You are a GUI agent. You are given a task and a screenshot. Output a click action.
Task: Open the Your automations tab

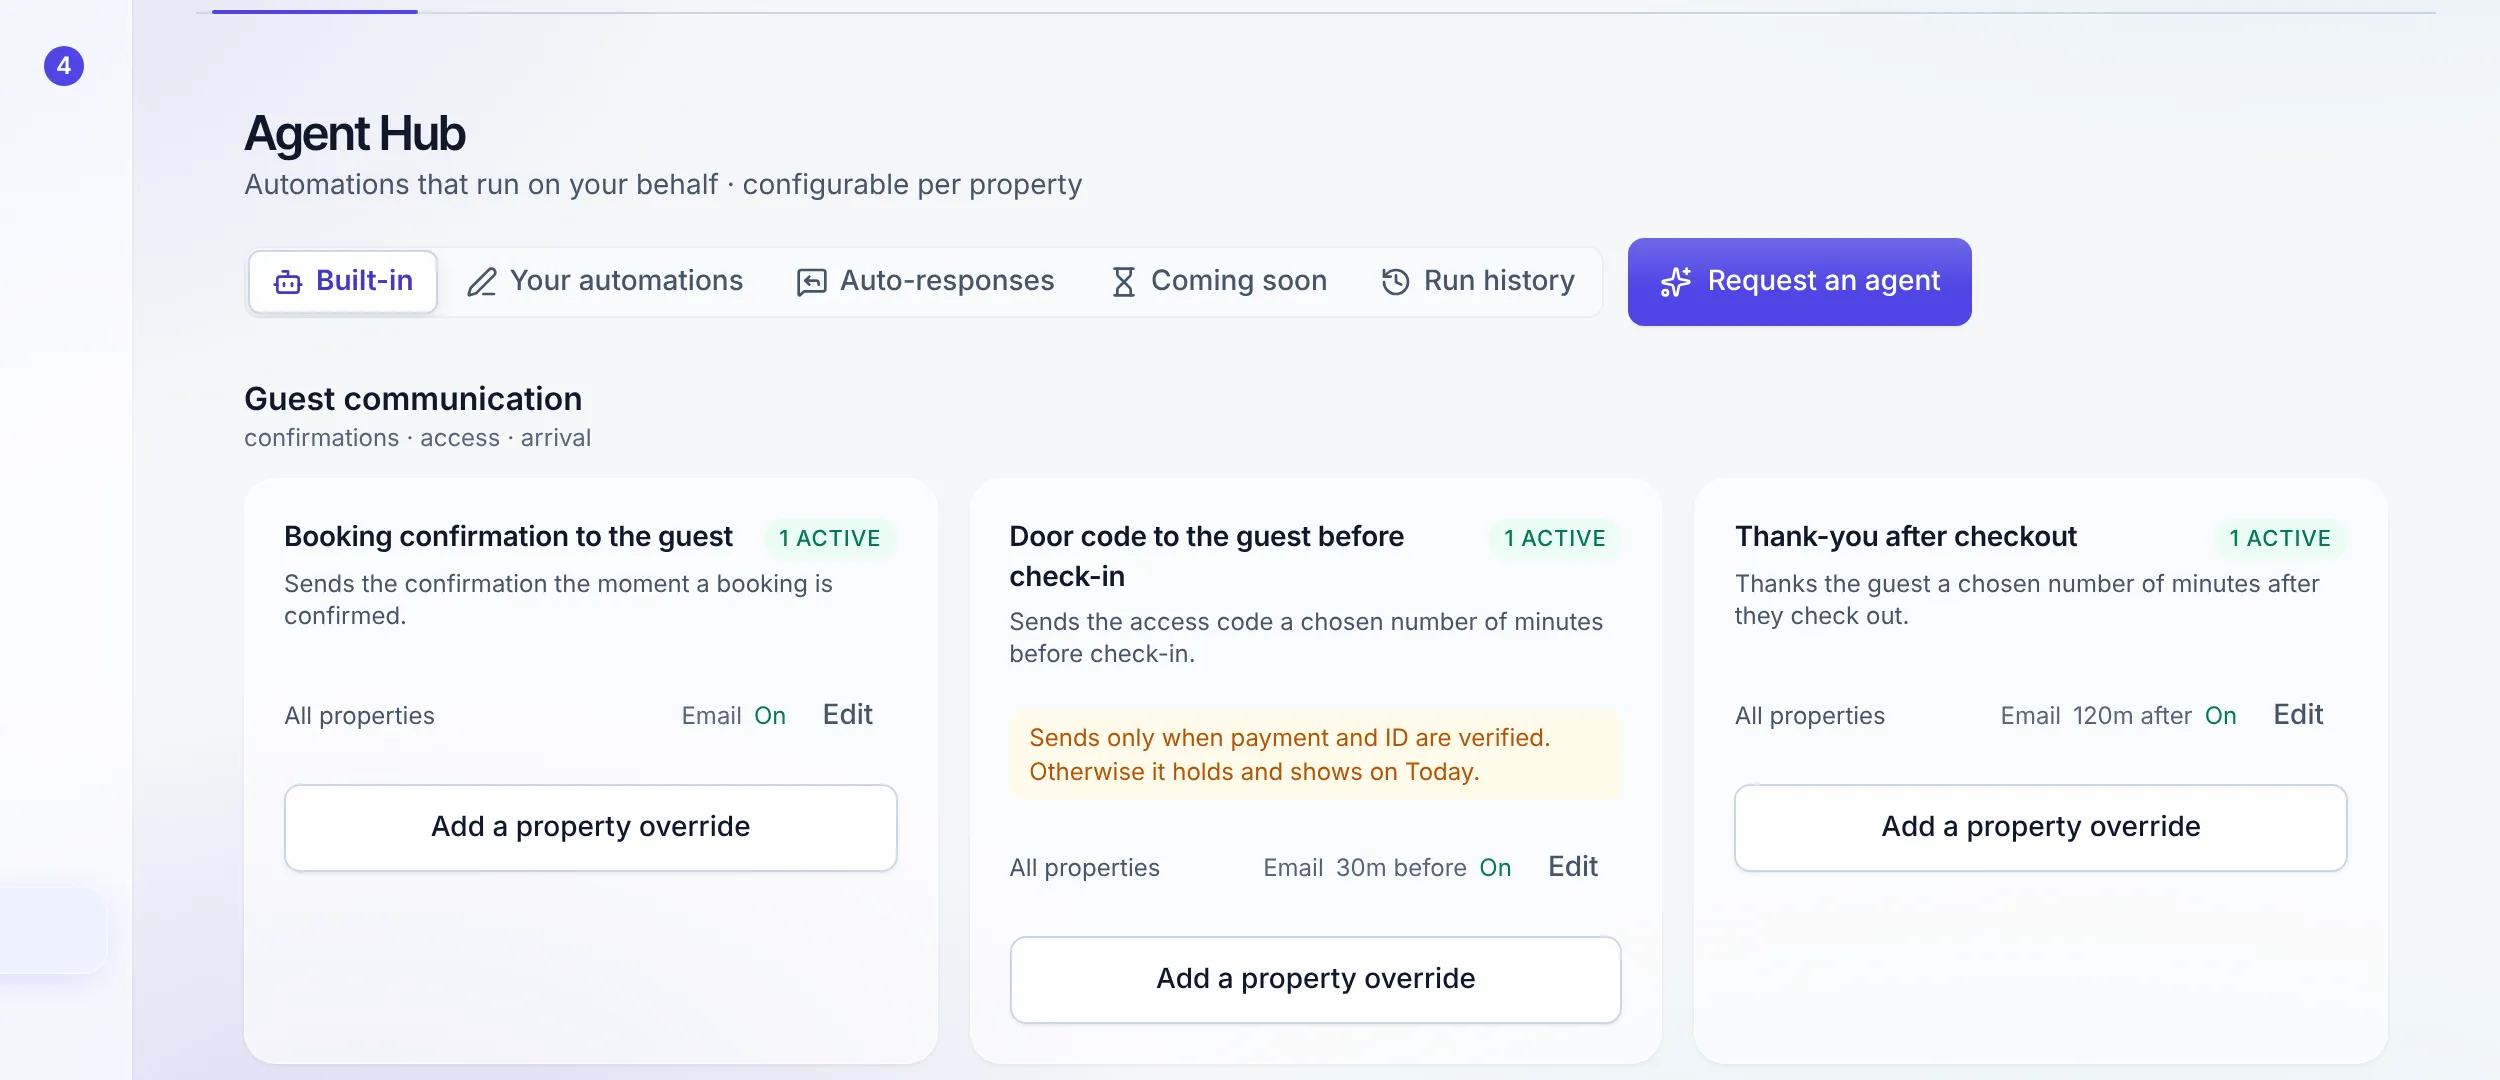click(x=605, y=282)
